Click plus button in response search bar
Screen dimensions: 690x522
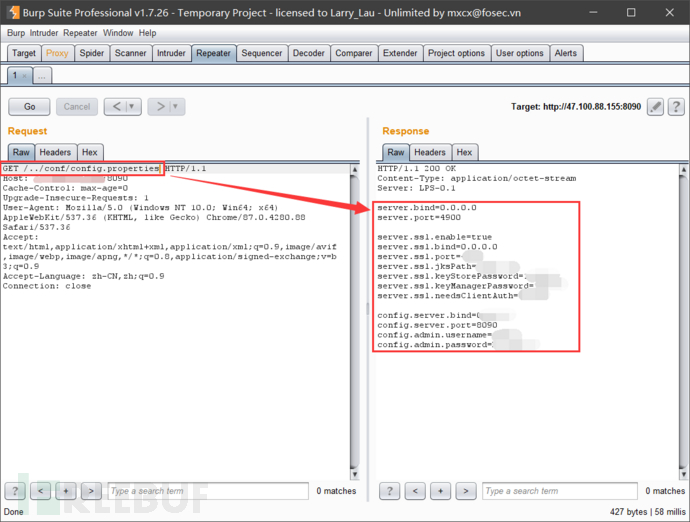pyautogui.click(x=440, y=491)
